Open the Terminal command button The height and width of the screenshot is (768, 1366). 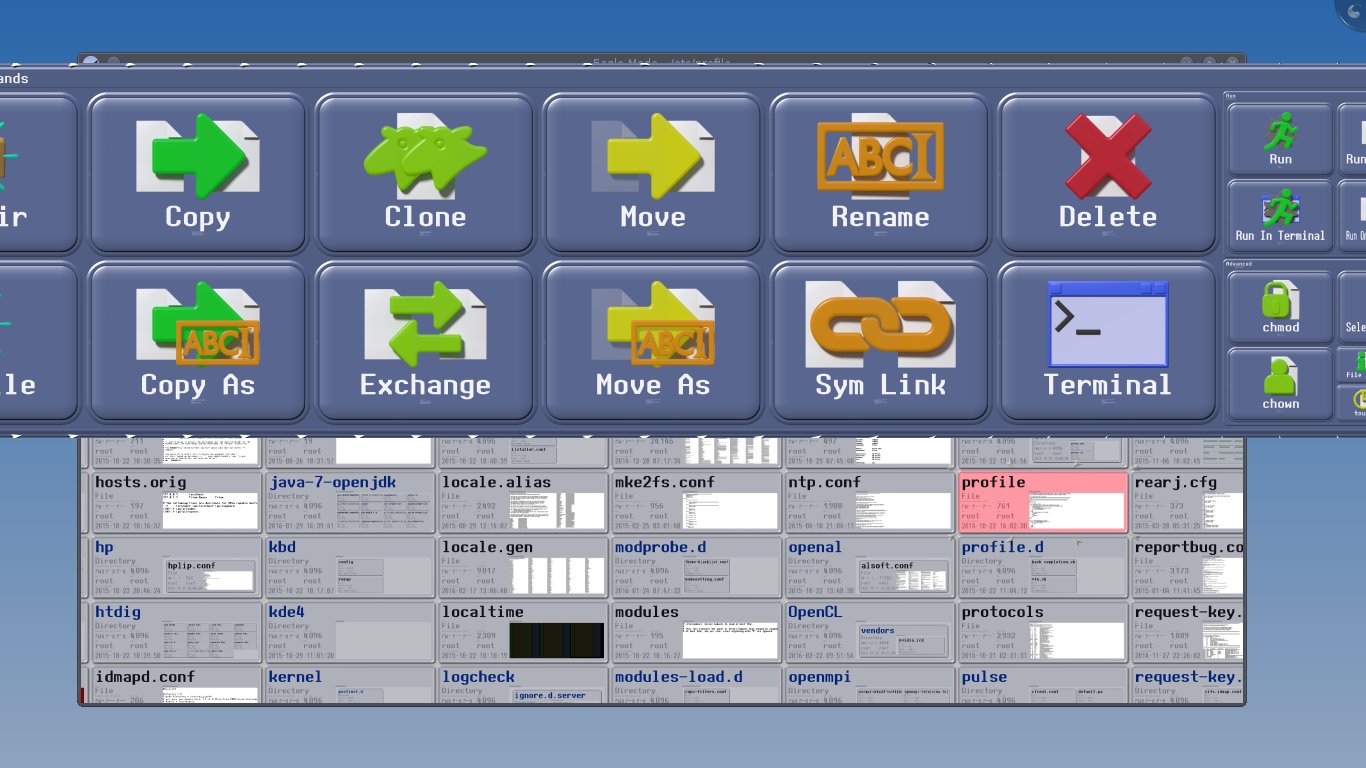pyautogui.click(x=1107, y=342)
